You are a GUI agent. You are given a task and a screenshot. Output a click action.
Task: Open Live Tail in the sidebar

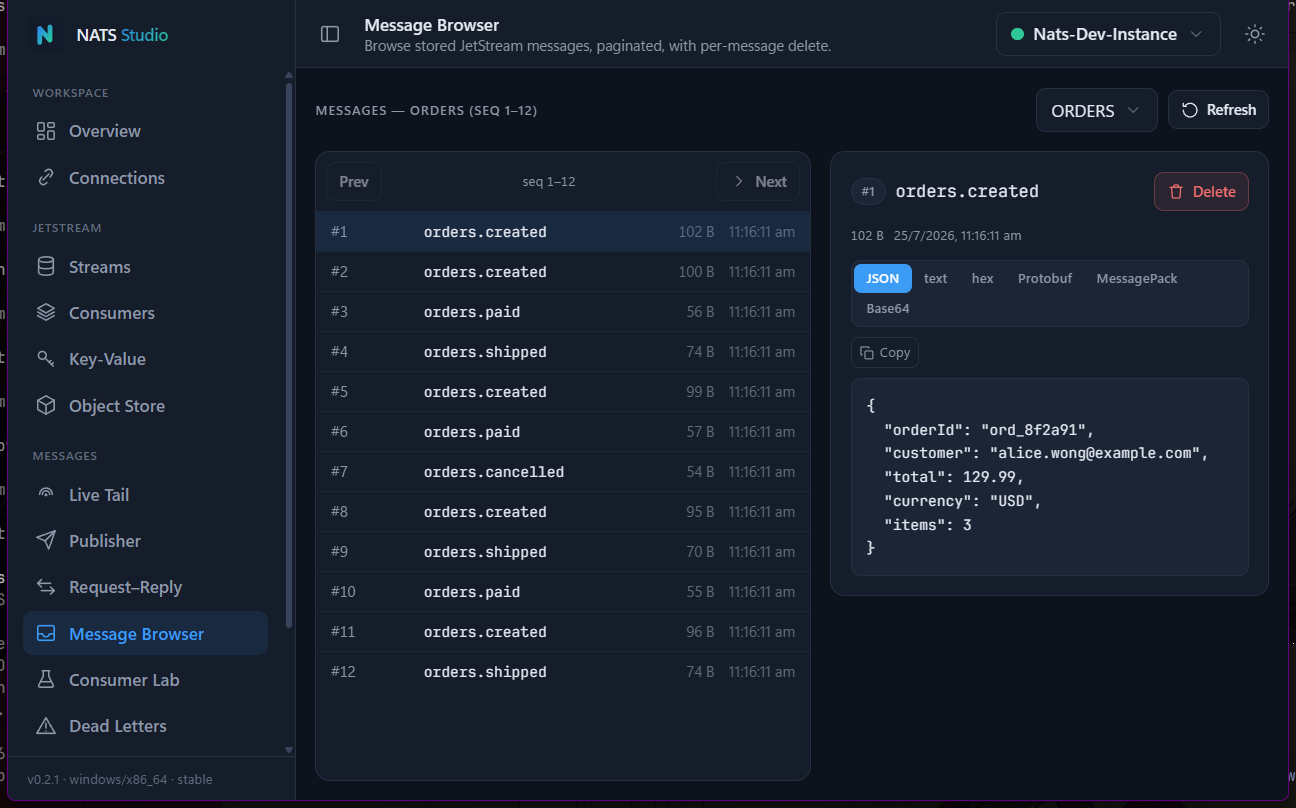coord(145,495)
